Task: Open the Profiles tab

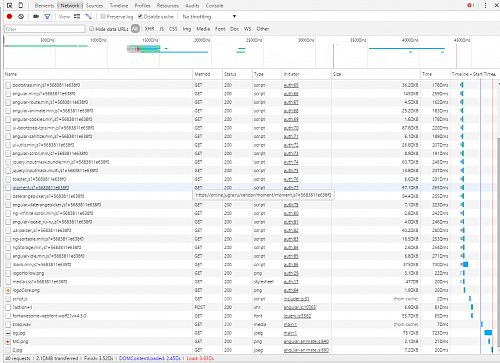Action: [142, 6]
